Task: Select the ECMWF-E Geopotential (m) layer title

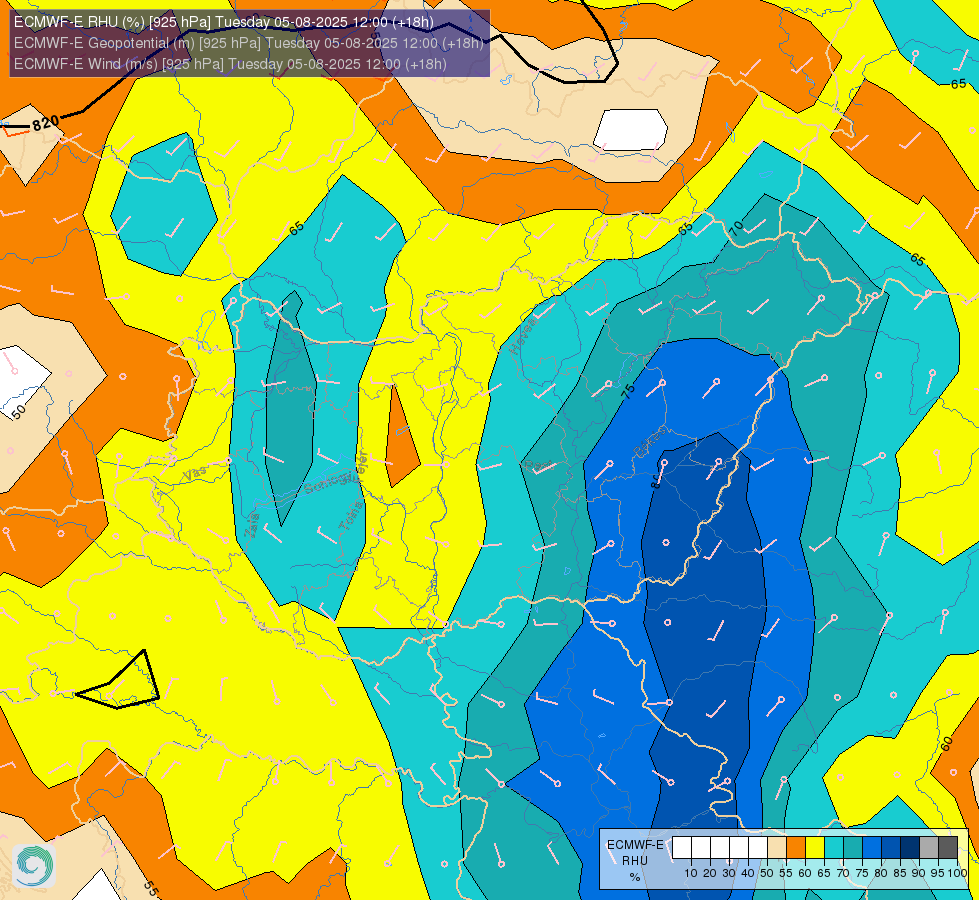Action: click(248, 43)
